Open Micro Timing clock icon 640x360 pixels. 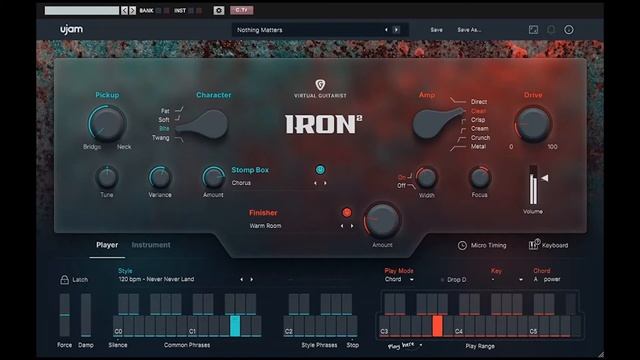click(x=462, y=245)
